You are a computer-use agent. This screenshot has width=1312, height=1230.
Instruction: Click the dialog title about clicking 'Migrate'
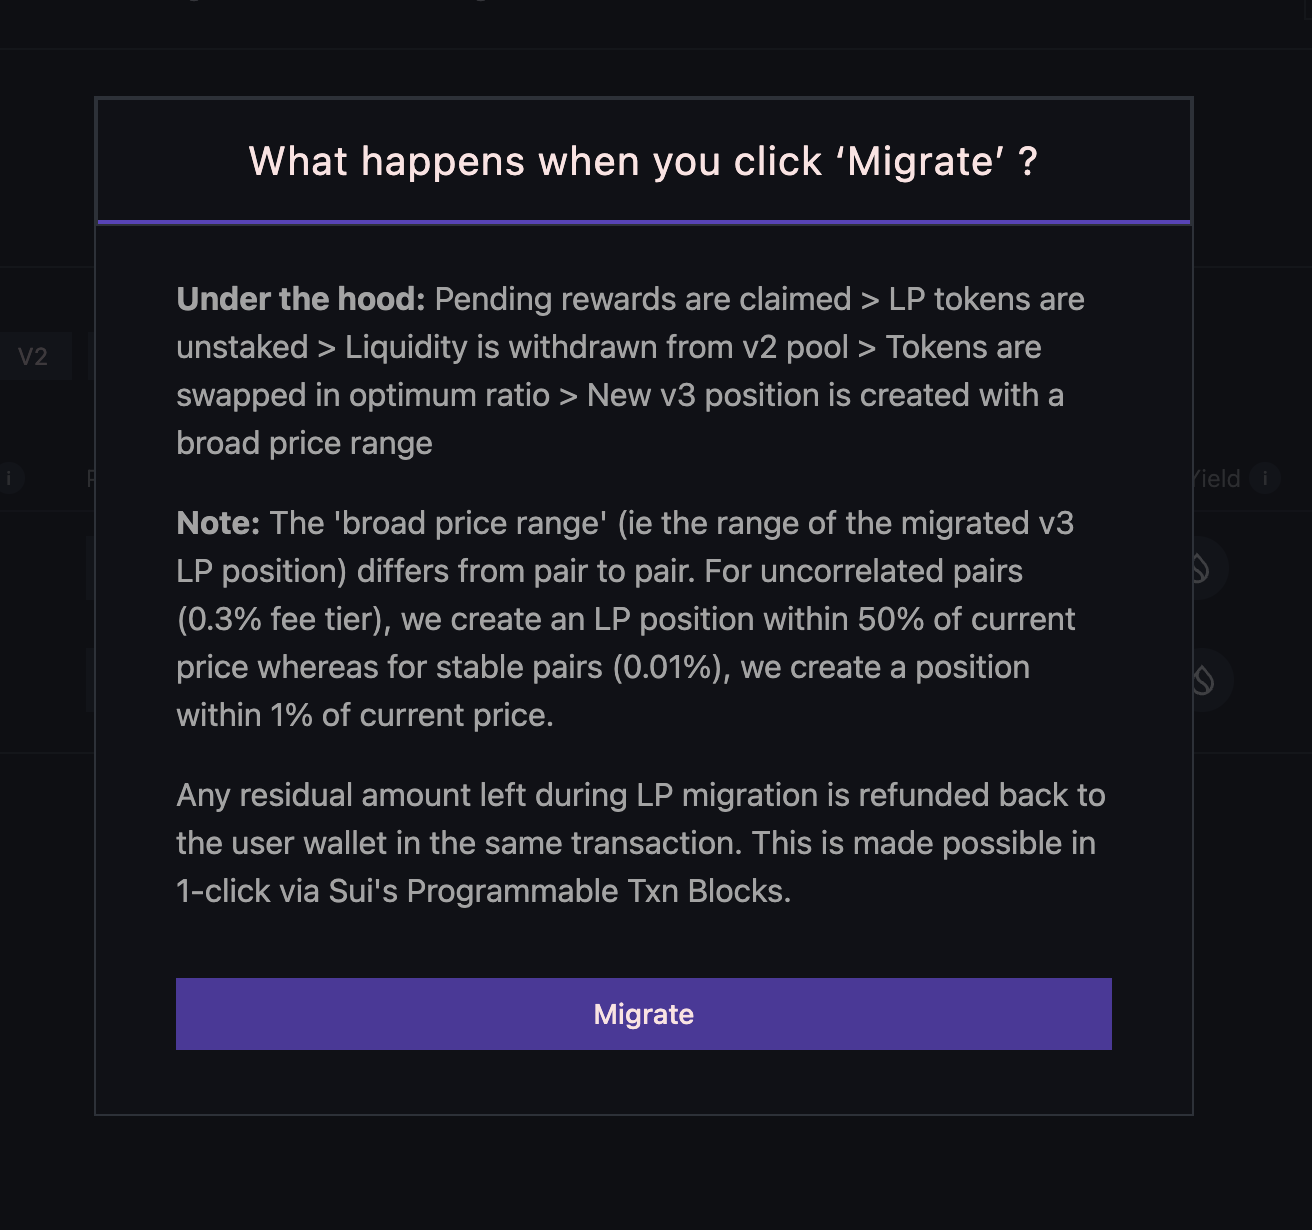tap(643, 162)
